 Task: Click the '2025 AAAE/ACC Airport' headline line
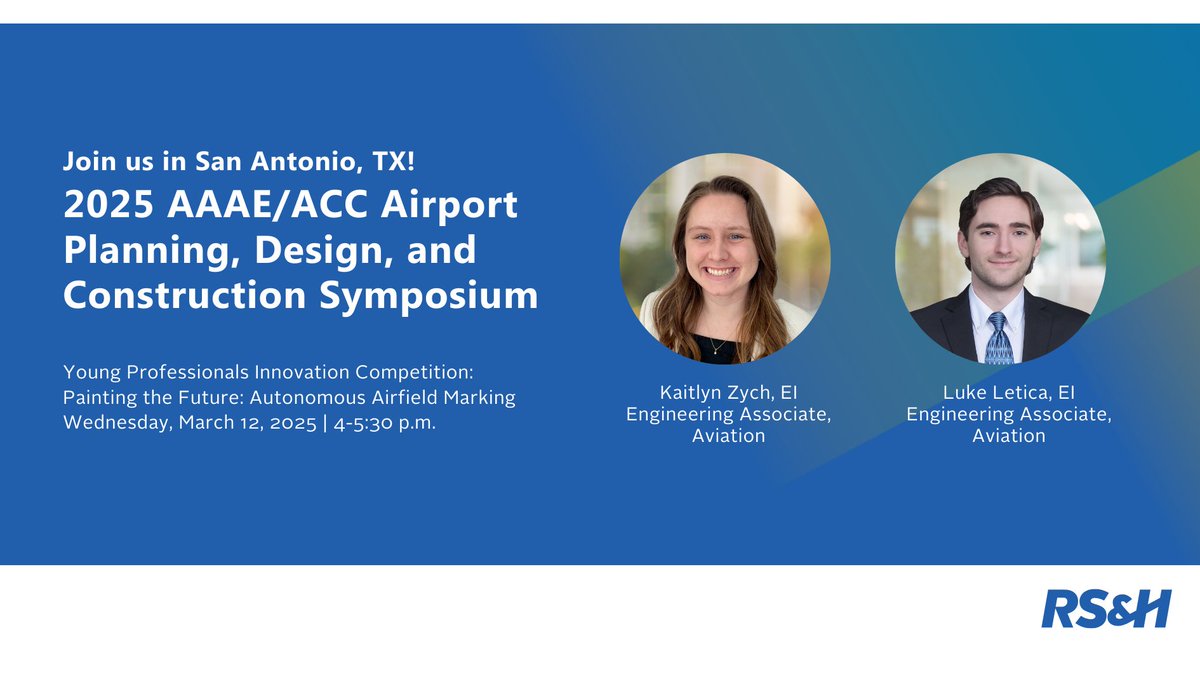tap(291, 206)
